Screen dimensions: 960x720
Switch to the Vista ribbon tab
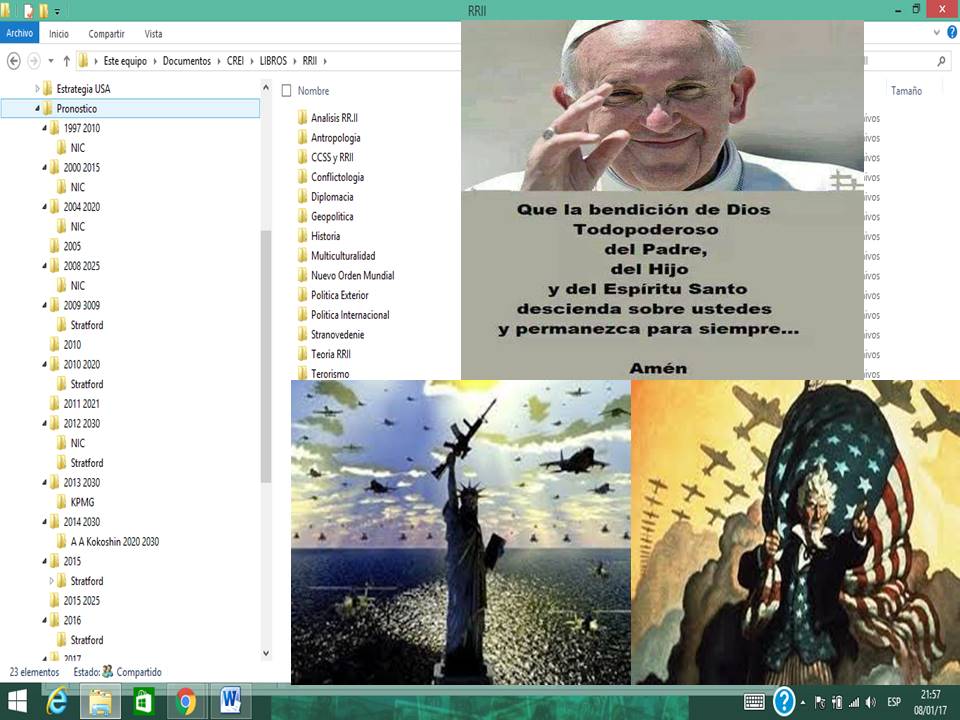pyautogui.click(x=153, y=34)
